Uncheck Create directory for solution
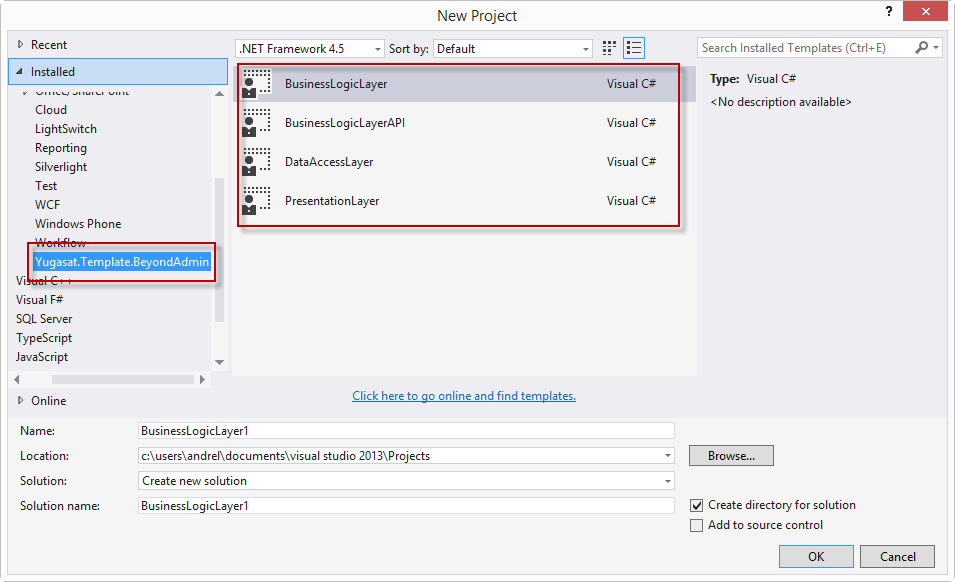The width and height of the screenshot is (955, 582). tap(696, 505)
